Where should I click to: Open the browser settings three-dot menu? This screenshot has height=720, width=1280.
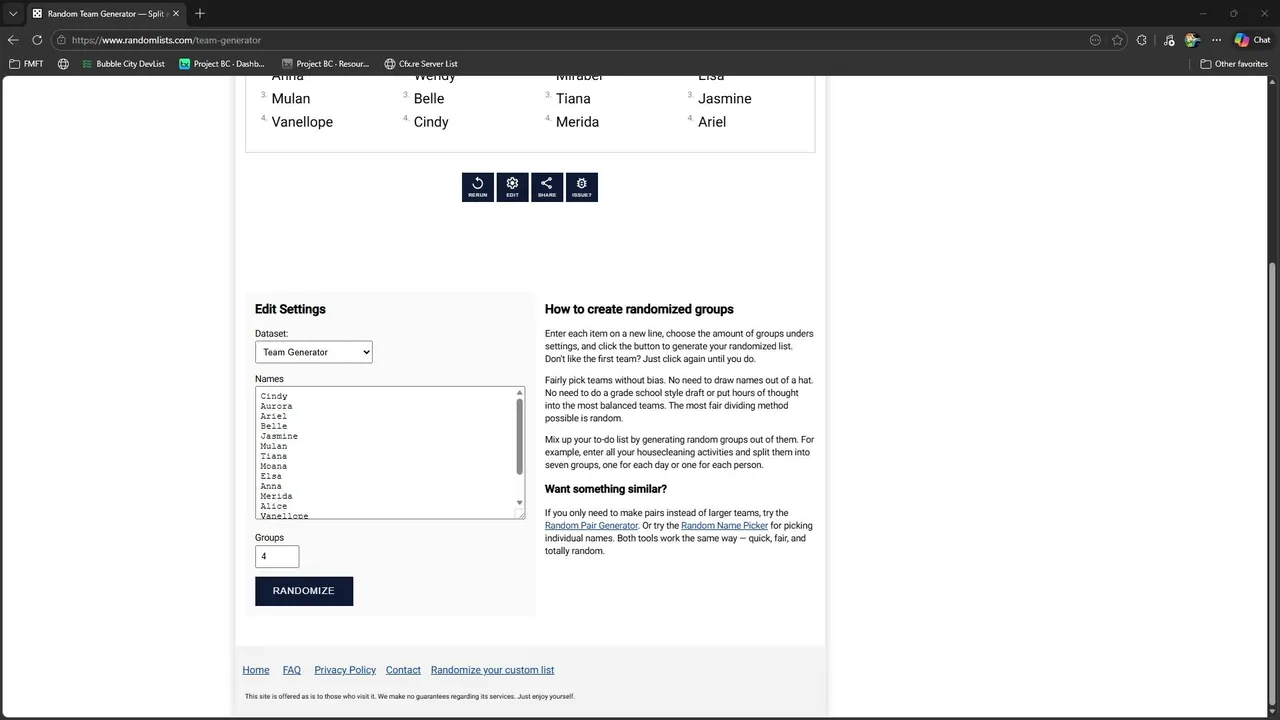click(x=1216, y=40)
